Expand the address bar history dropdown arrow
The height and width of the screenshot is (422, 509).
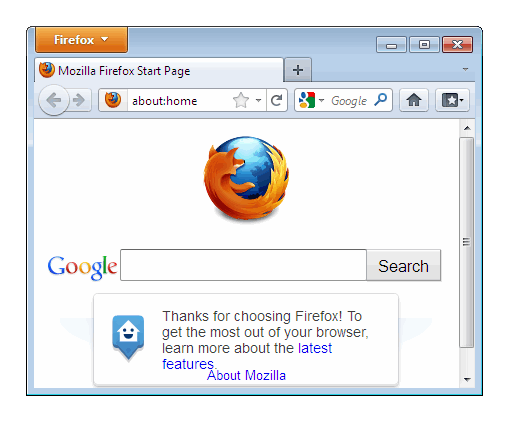click(258, 100)
